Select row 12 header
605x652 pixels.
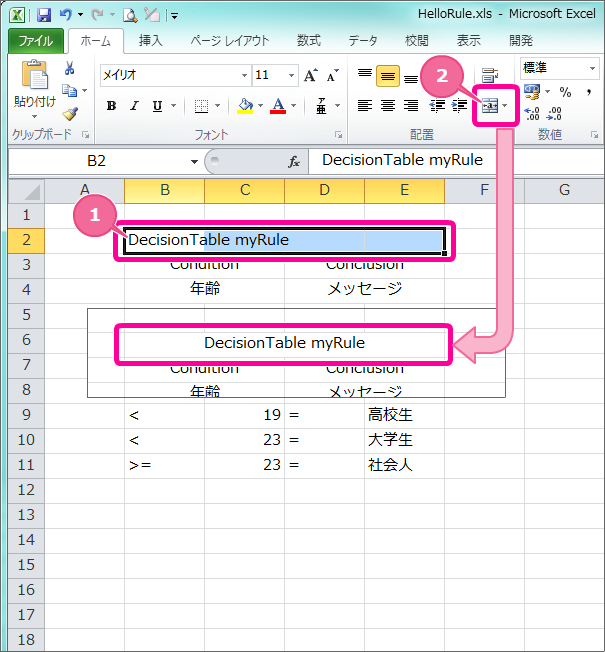coord(26,490)
